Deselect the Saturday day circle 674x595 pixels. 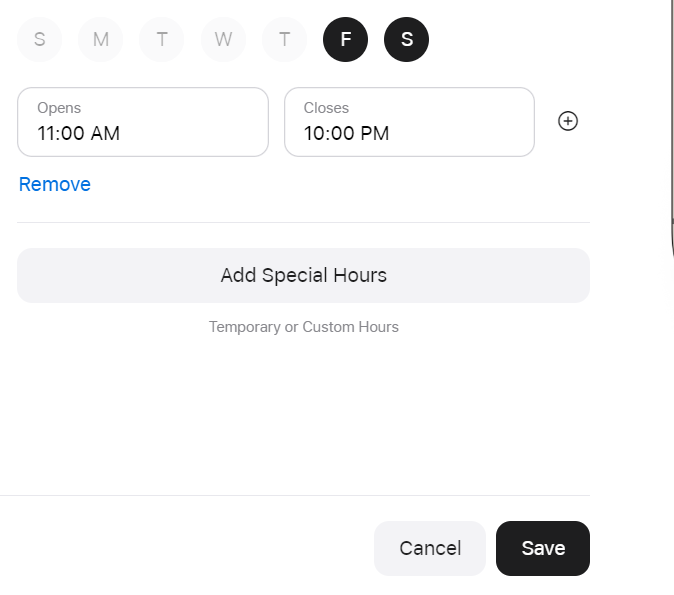pyautogui.click(x=407, y=40)
